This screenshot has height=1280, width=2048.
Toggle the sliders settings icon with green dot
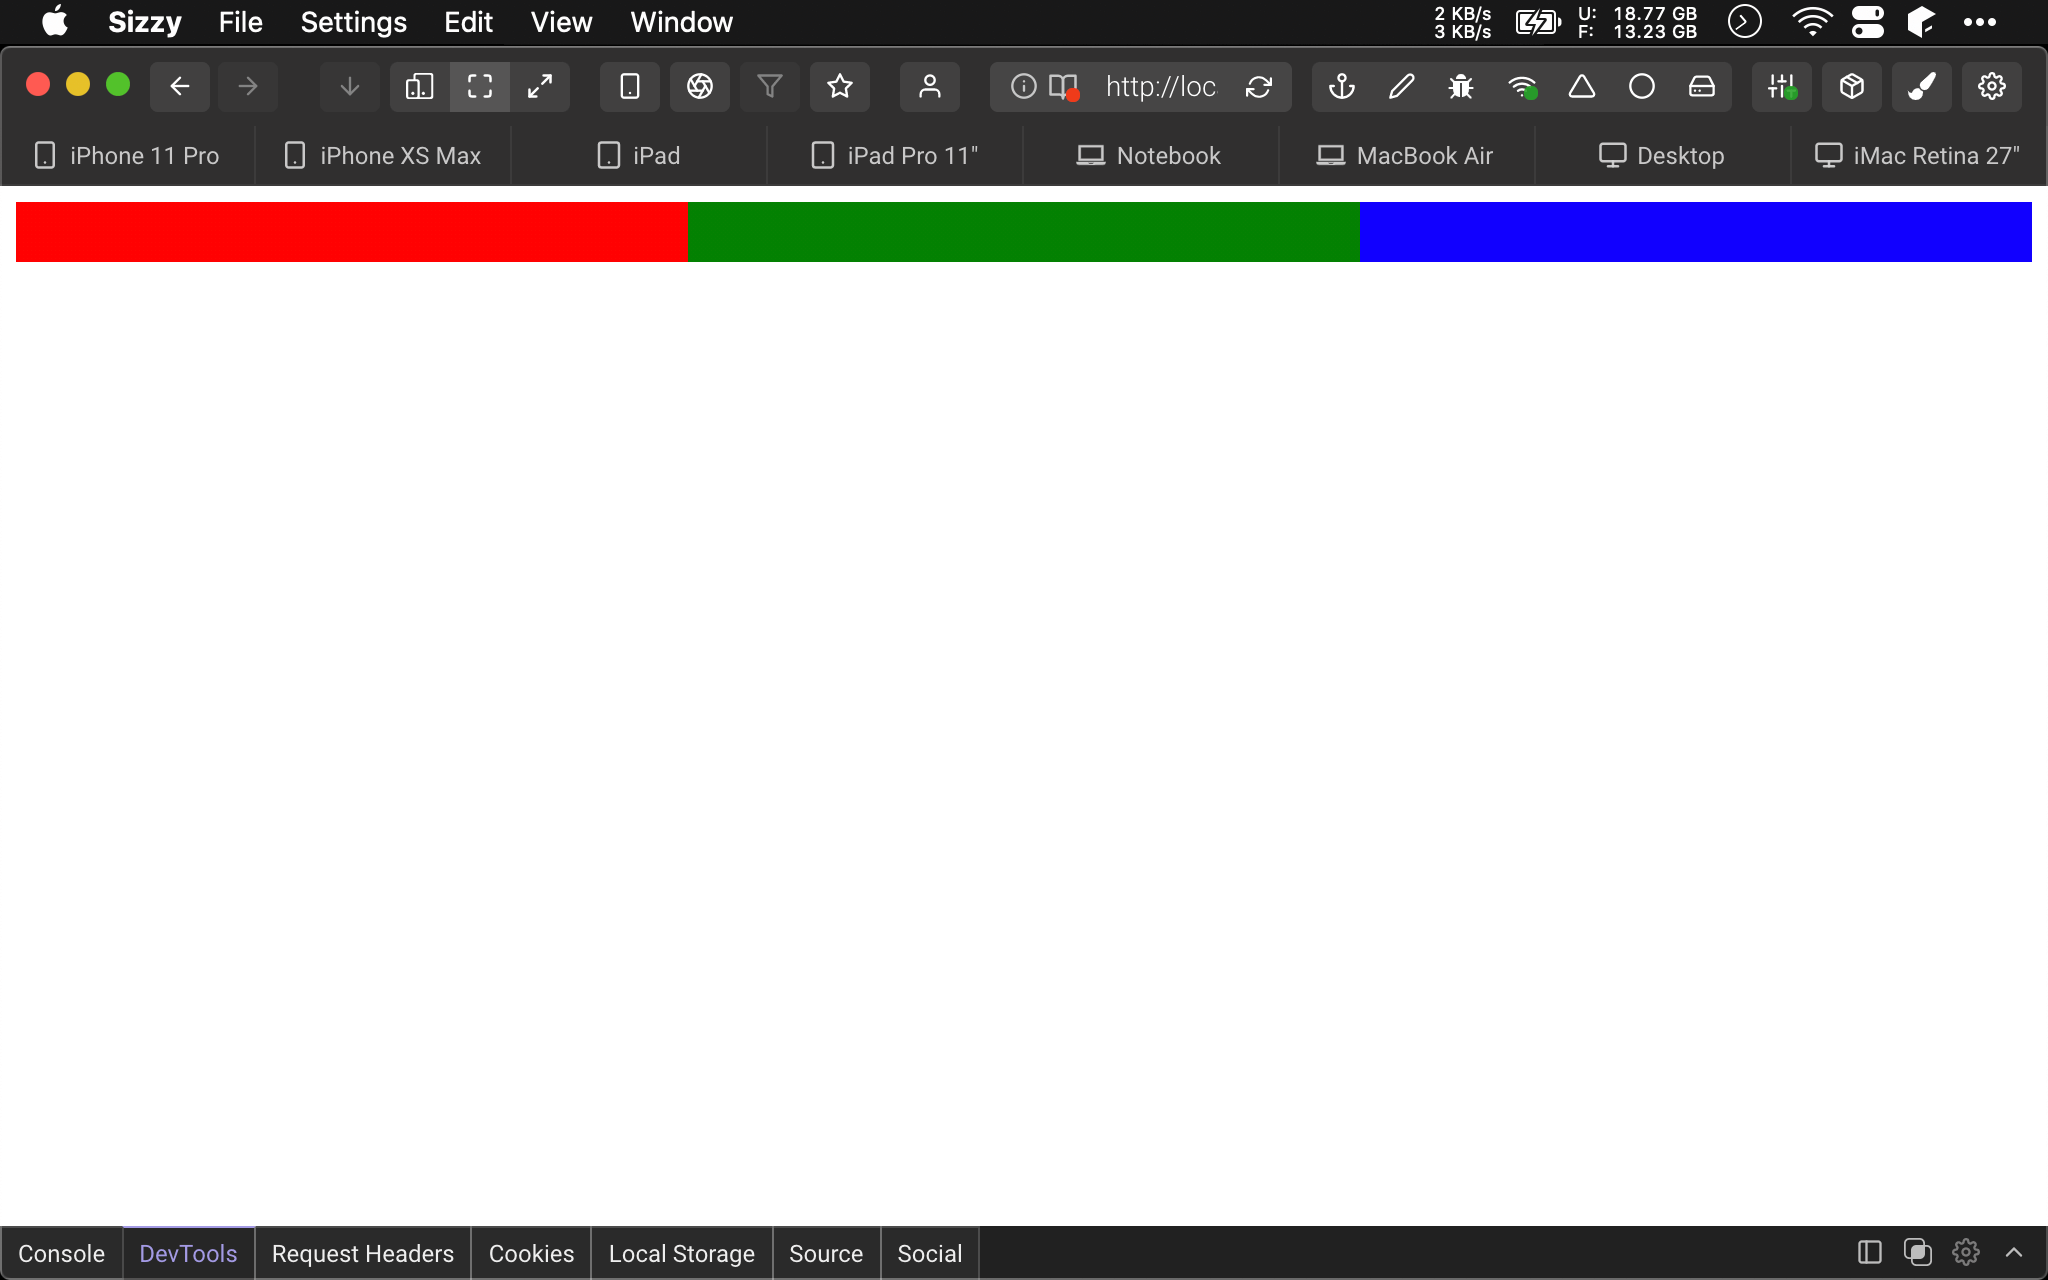tap(1781, 87)
